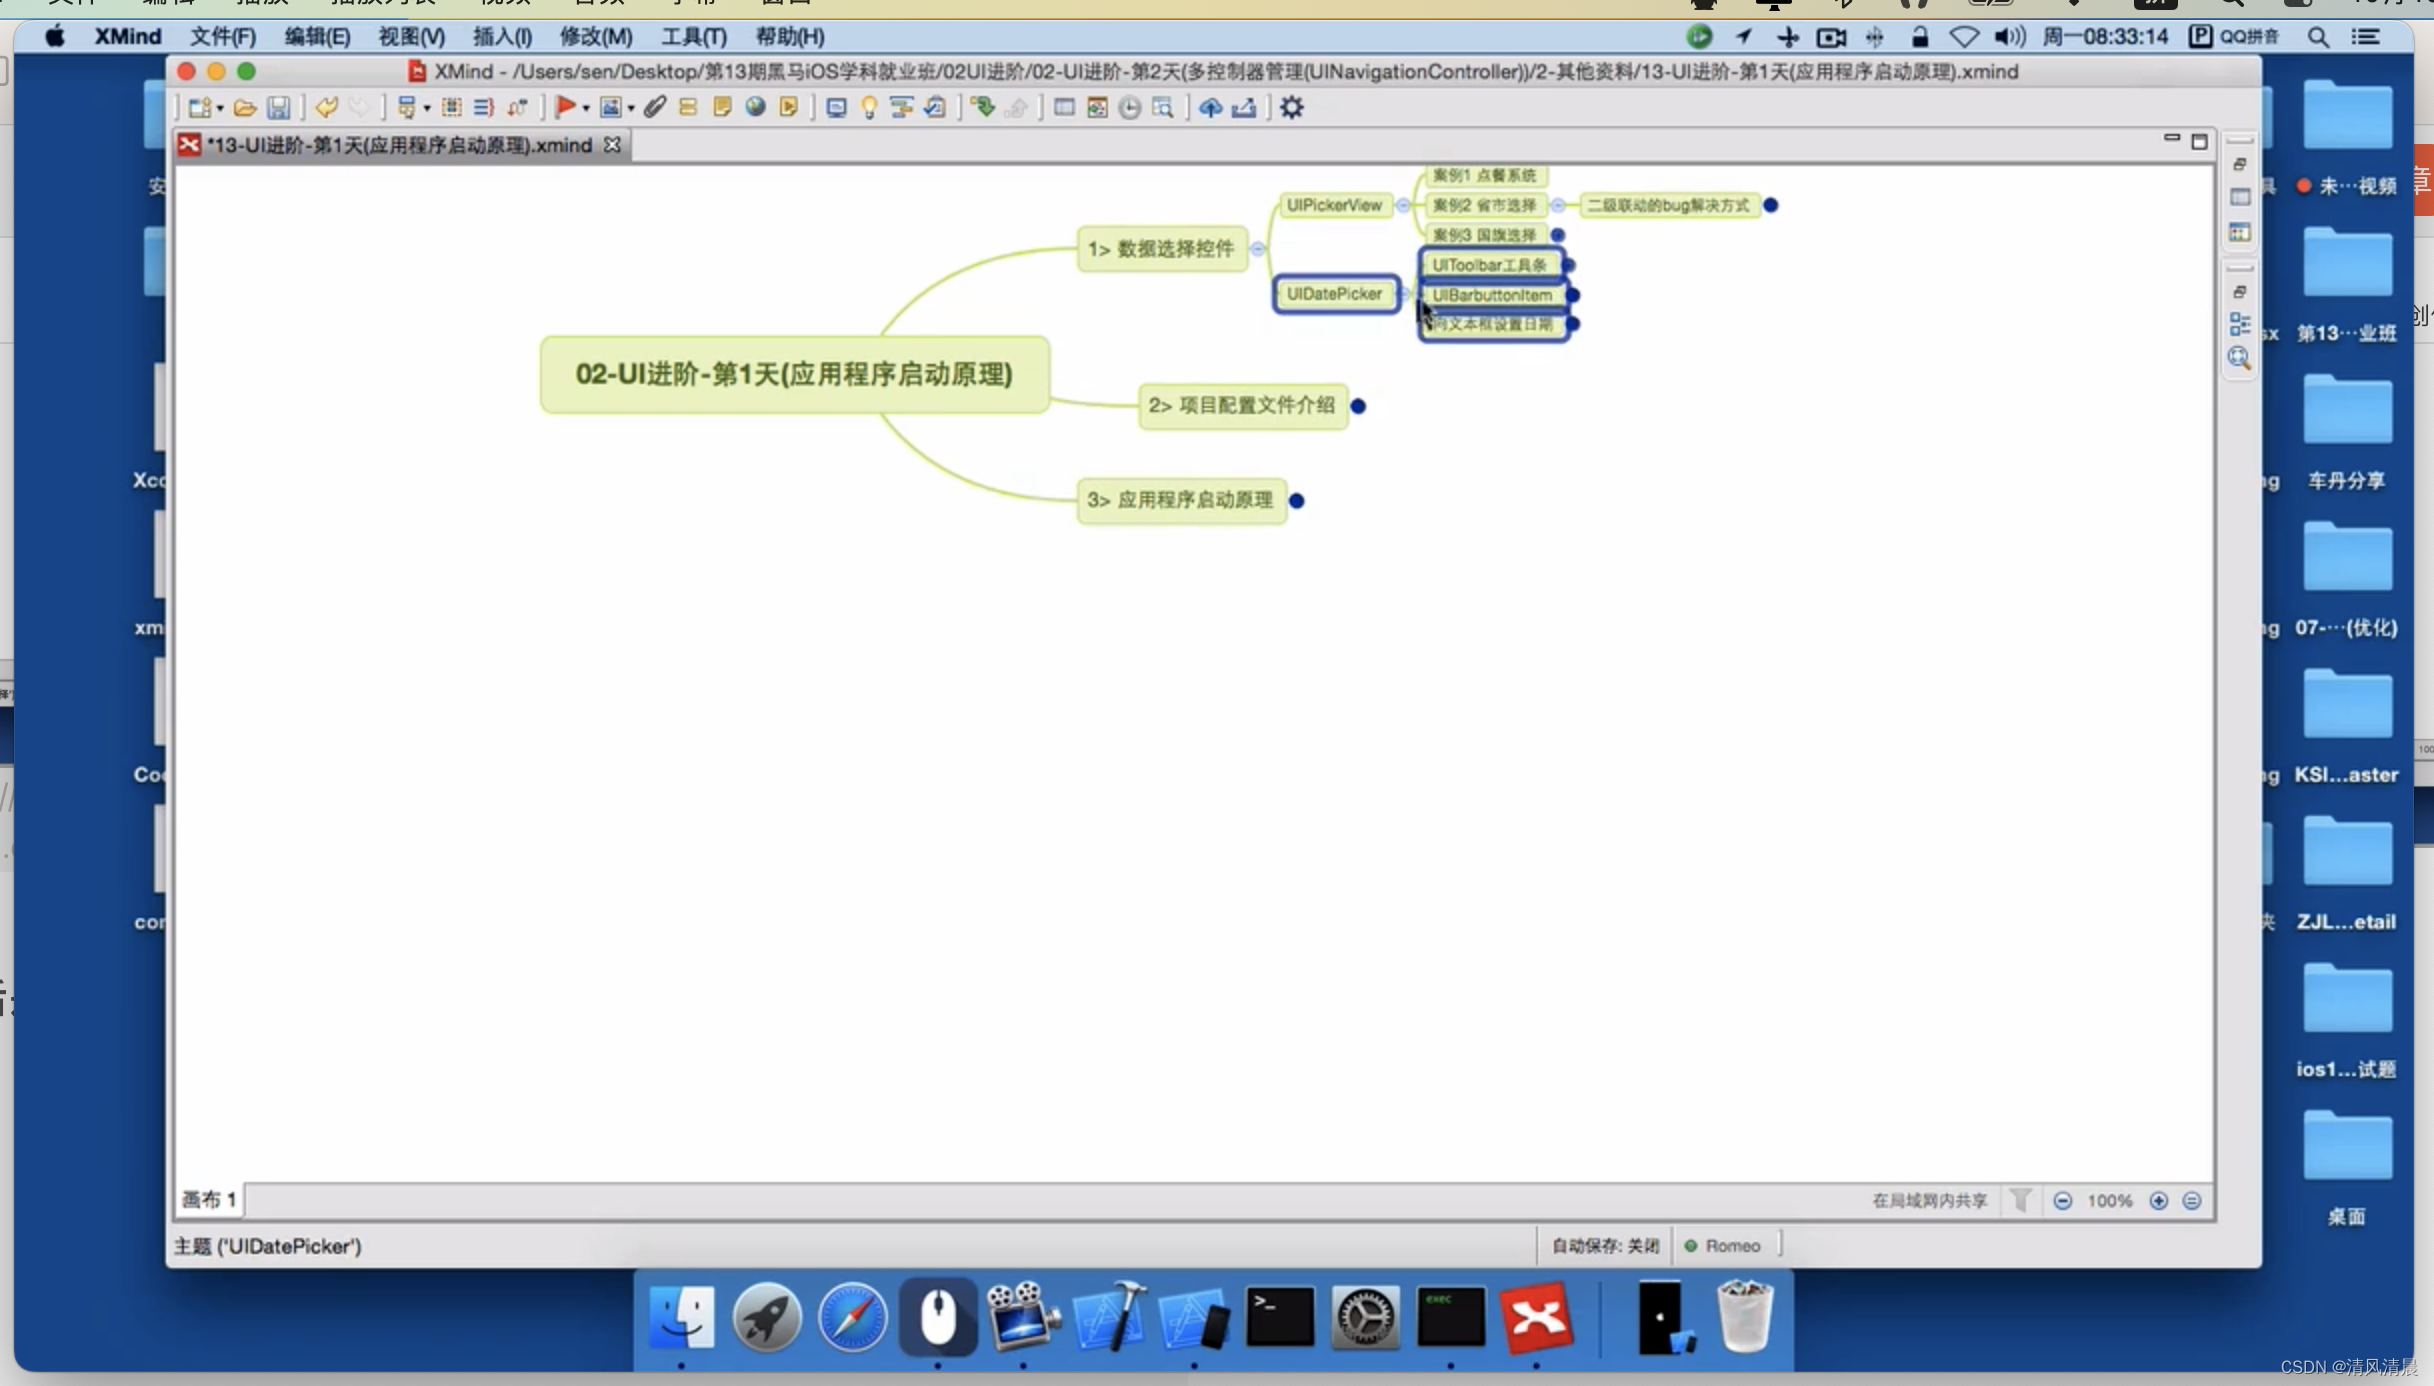
Task: Click the Label toolbar icon
Action: pos(688,107)
